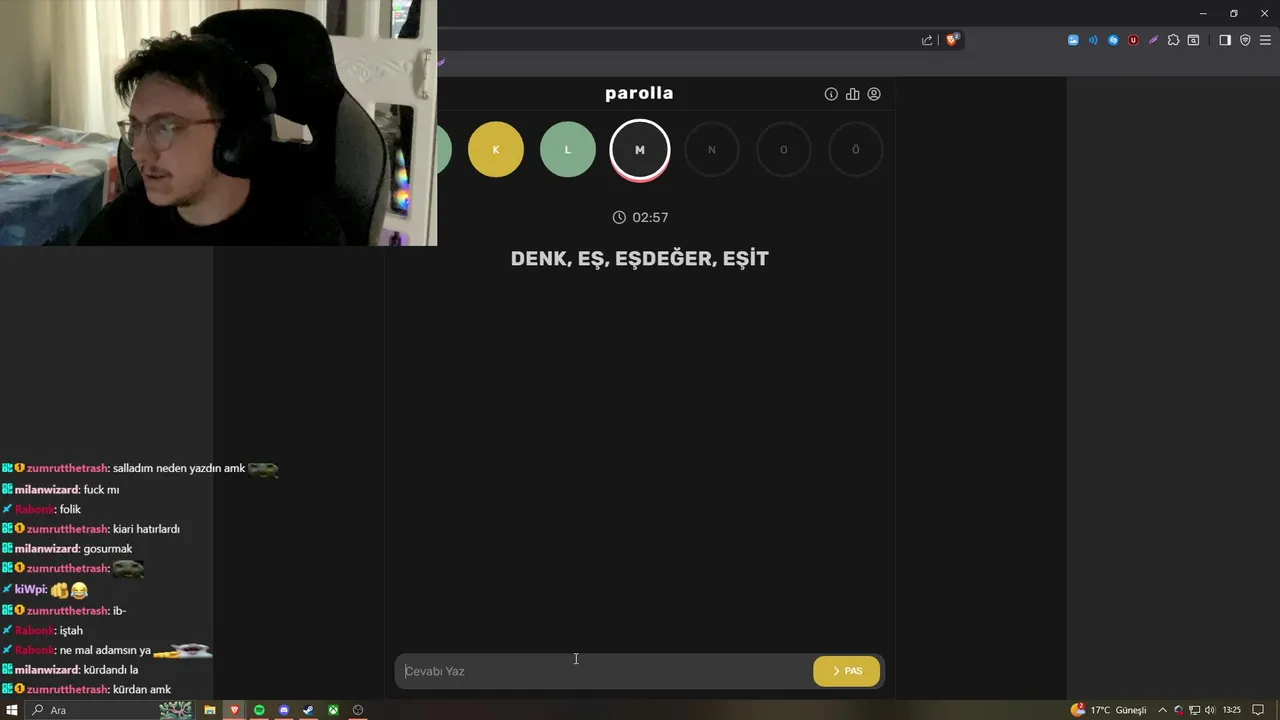1280x720 pixels.
Task: Open the purple feather extension icon
Action: (1153, 40)
